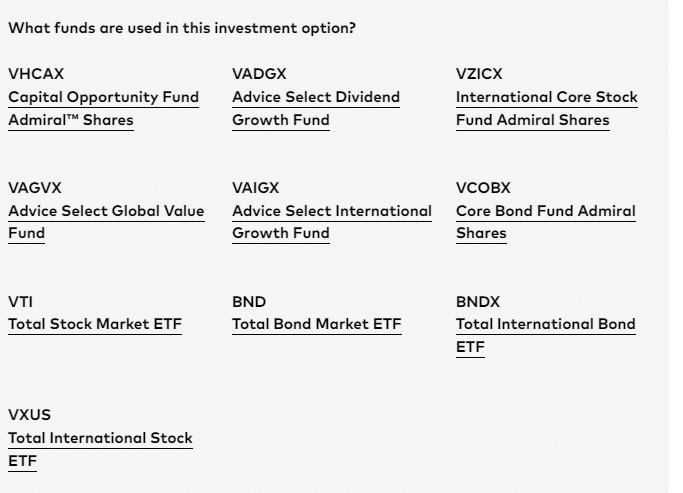Viewport: 683px width, 493px height.
Task: View Total International Stock ETF details
Action: pos(100,449)
